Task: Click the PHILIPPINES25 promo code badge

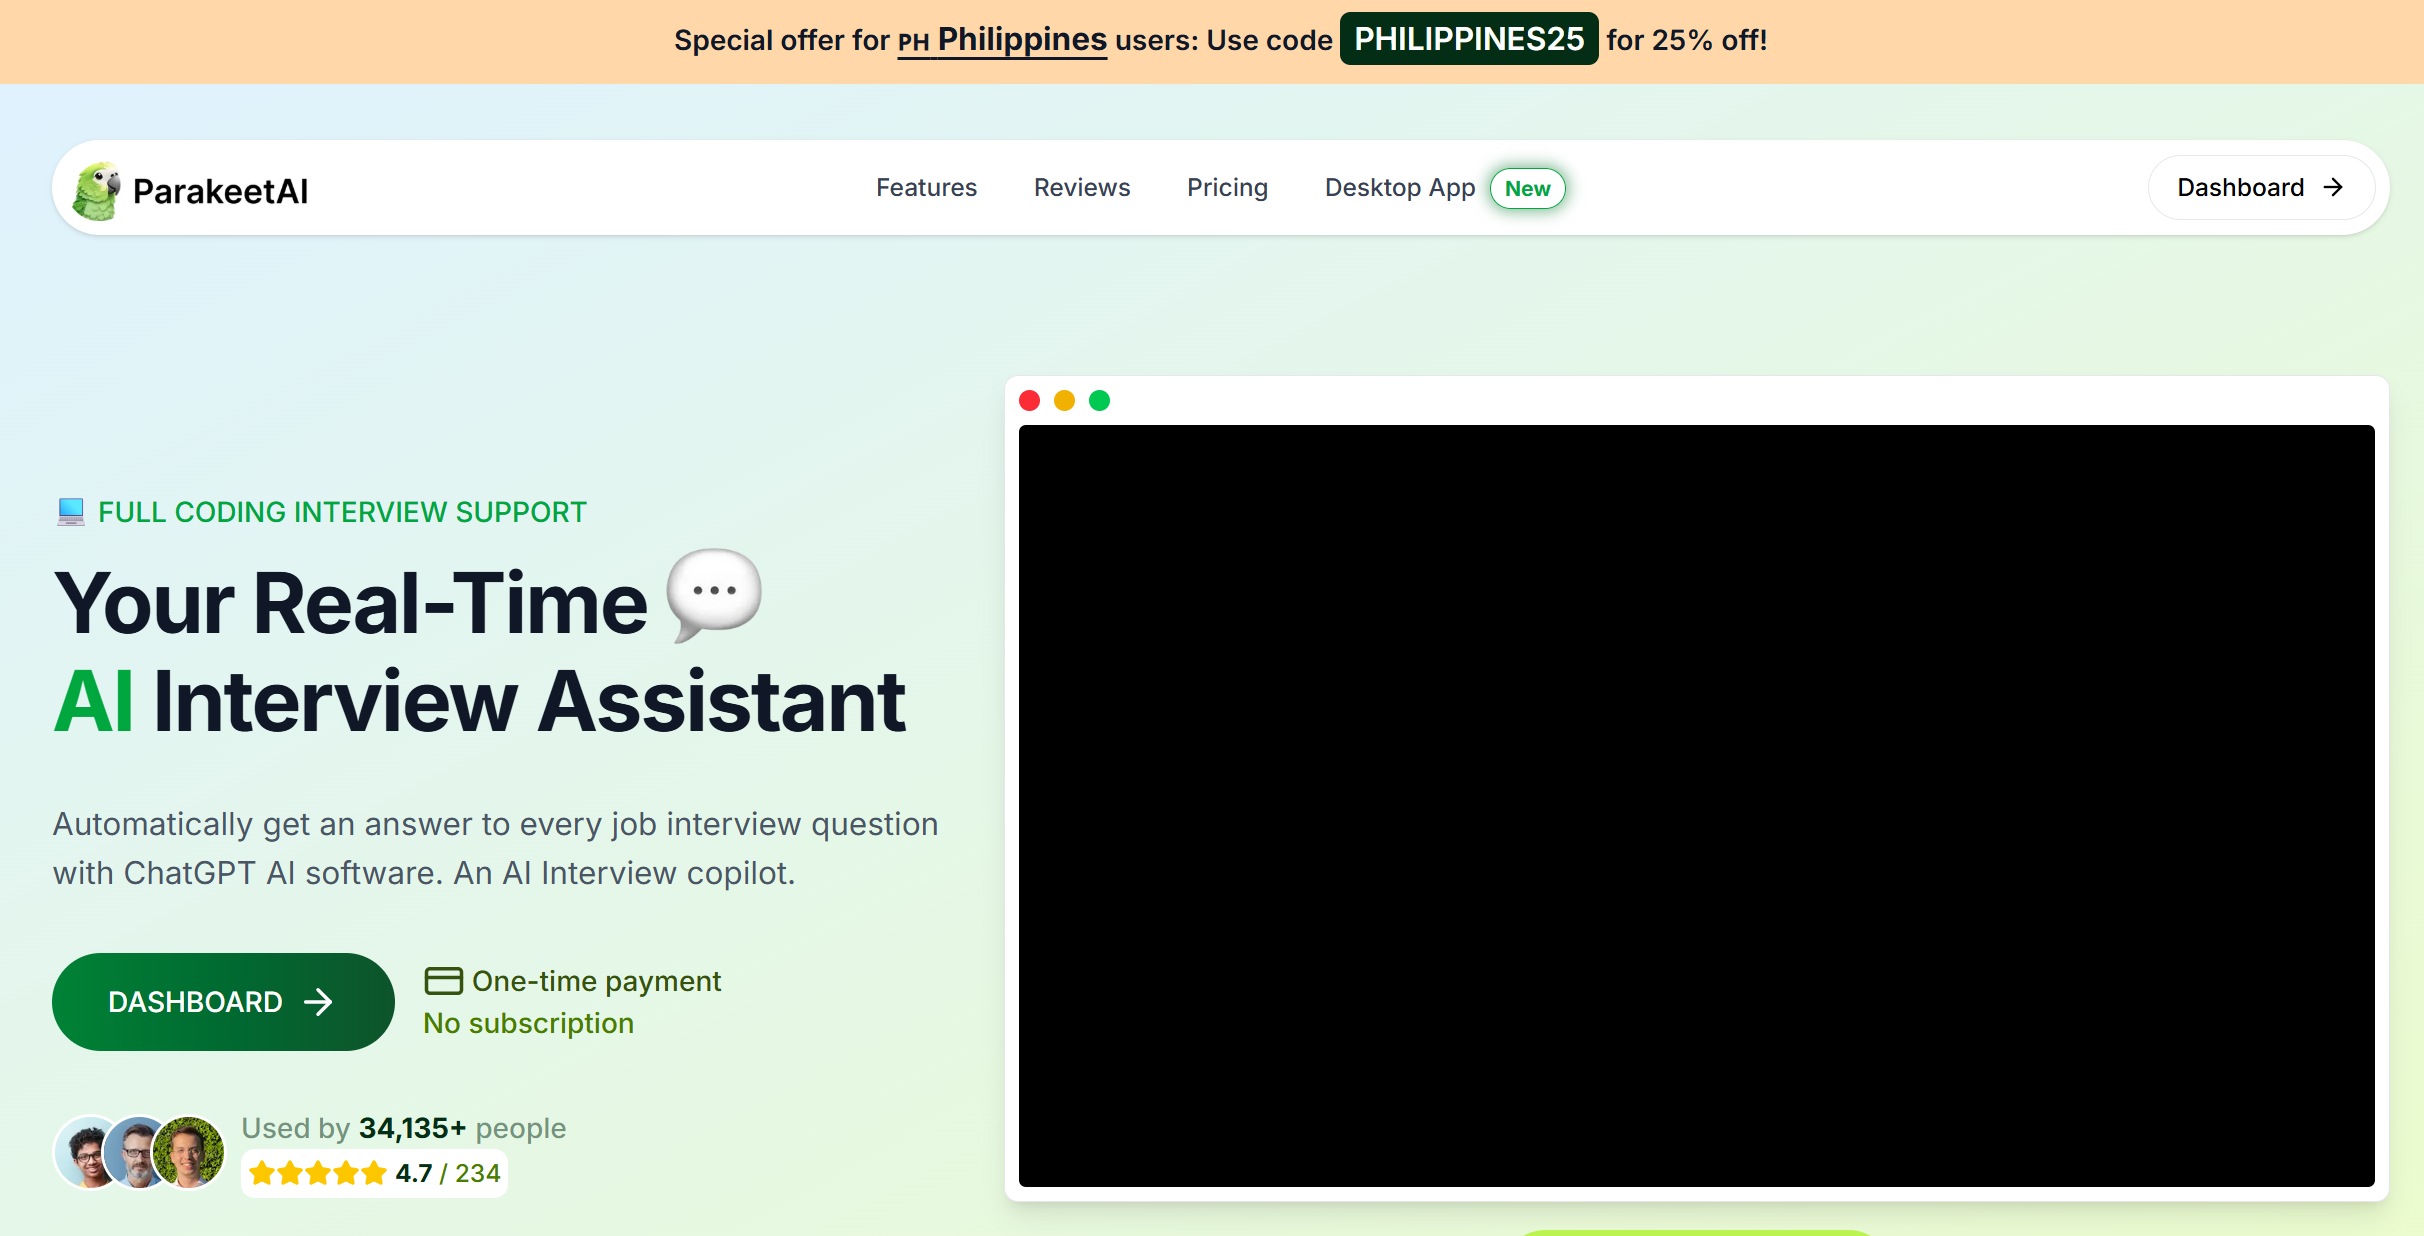Action: [1469, 39]
